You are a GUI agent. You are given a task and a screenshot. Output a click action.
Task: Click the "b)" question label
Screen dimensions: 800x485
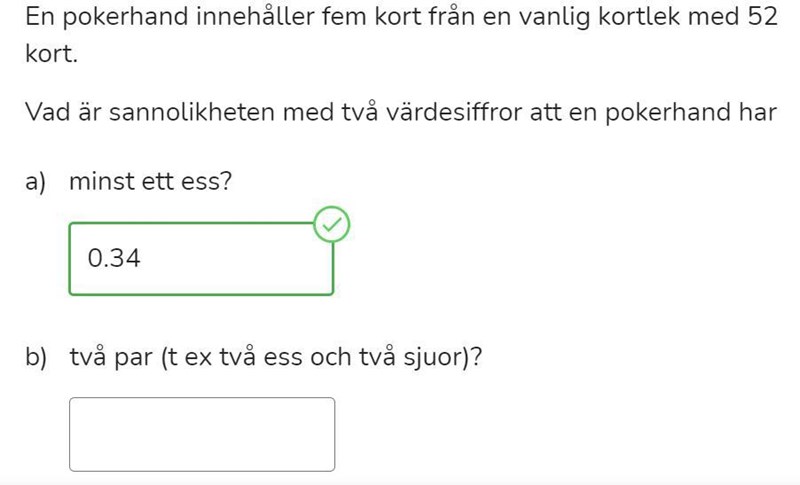[x=37, y=357]
